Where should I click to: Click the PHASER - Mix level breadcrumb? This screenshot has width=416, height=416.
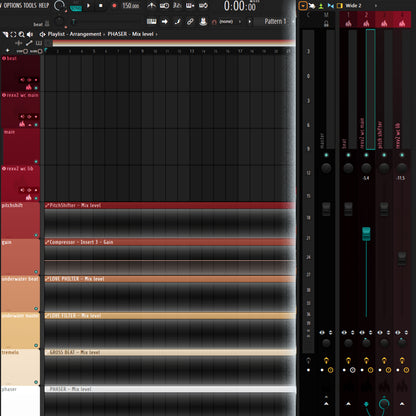click(x=130, y=34)
